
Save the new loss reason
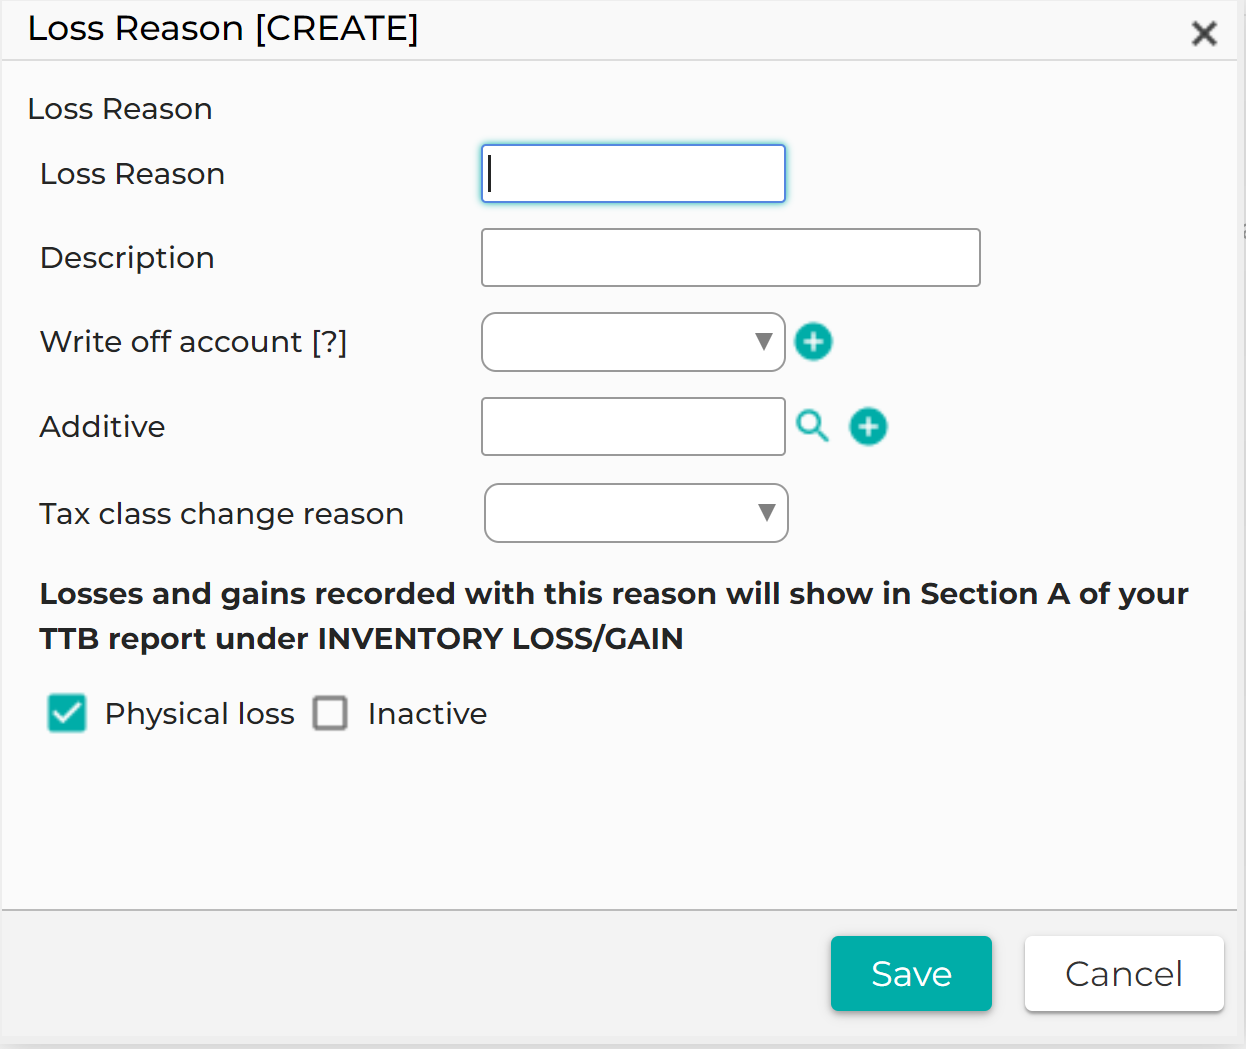click(x=911, y=973)
